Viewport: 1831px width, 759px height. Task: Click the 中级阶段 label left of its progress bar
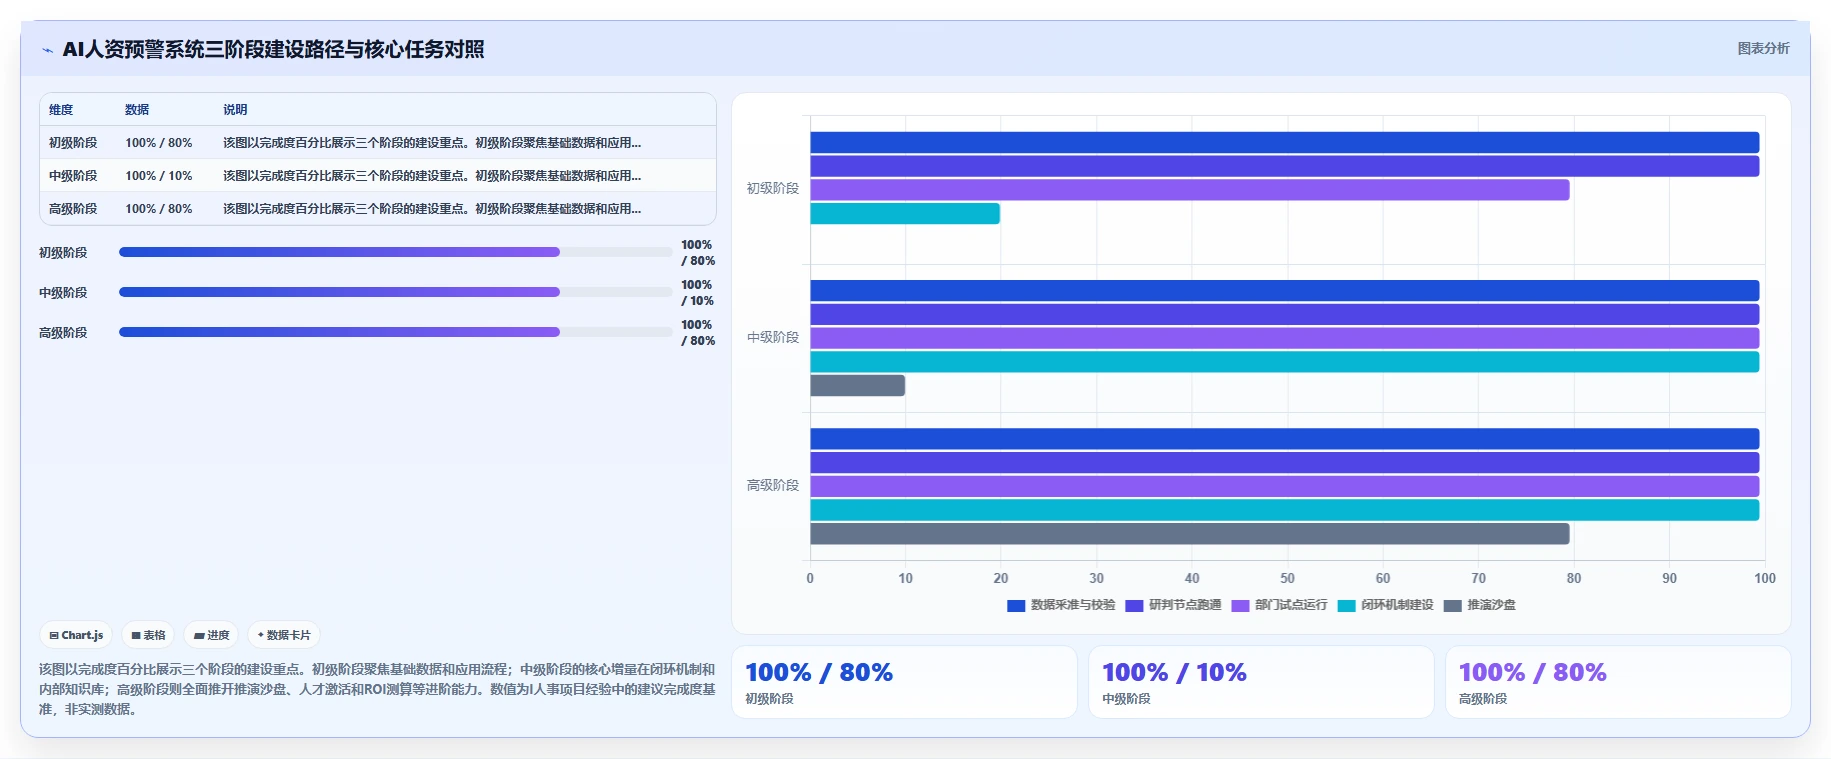coord(63,293)
